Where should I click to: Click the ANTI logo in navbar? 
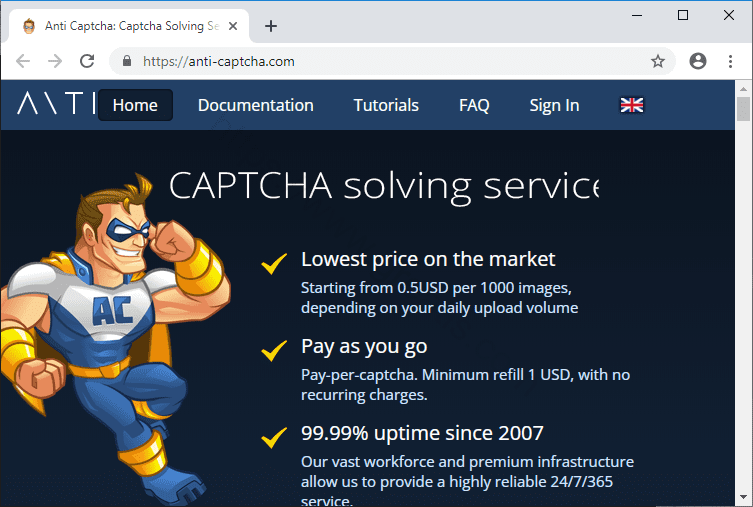pos(56,103)
